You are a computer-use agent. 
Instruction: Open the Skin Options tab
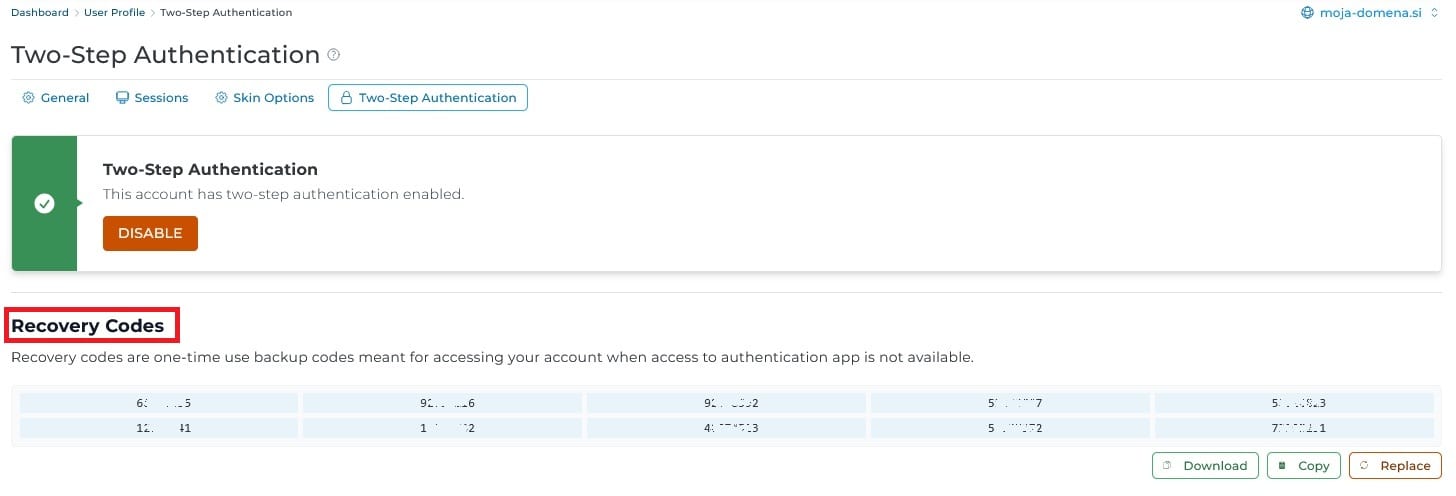(264, 98)
